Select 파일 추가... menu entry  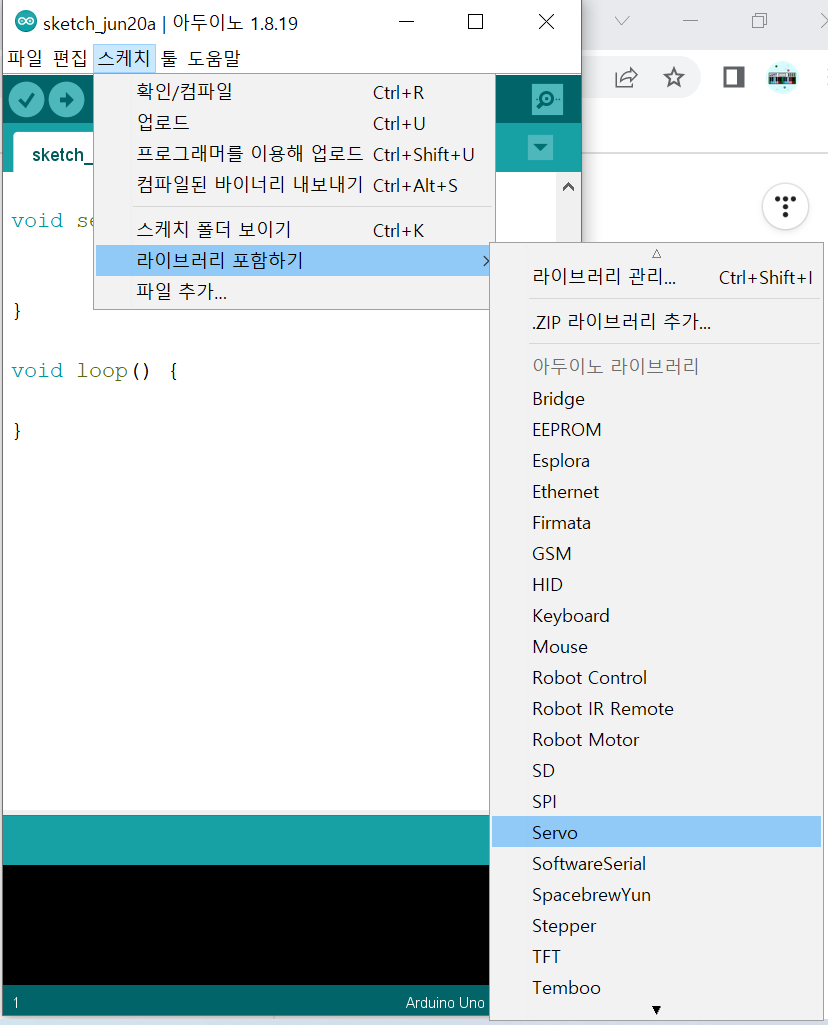[x=294, y=292]
